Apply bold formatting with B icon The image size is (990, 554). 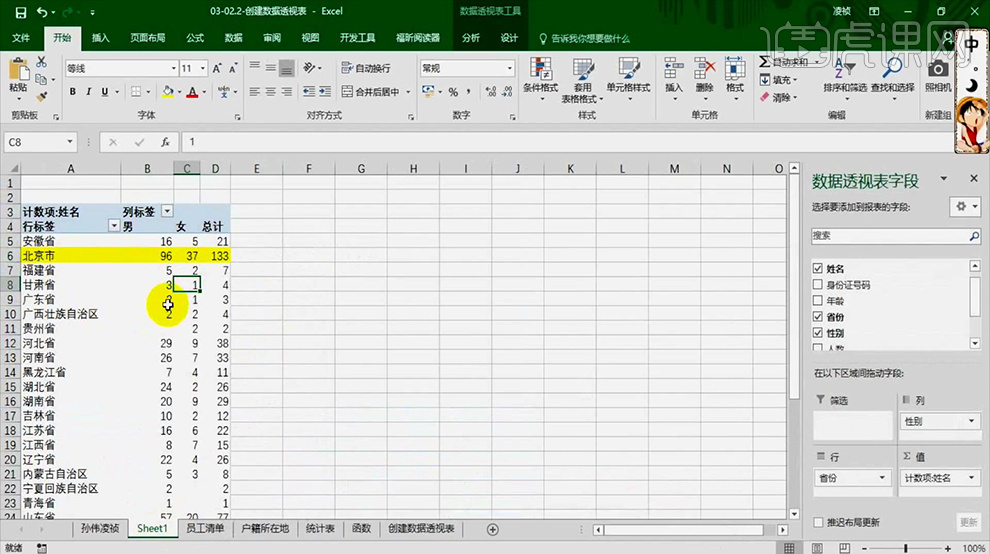coord(73,92)
